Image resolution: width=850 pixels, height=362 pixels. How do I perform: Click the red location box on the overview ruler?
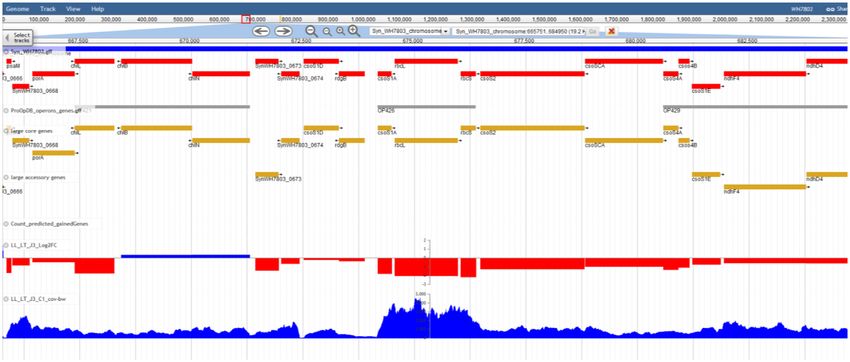246,20
